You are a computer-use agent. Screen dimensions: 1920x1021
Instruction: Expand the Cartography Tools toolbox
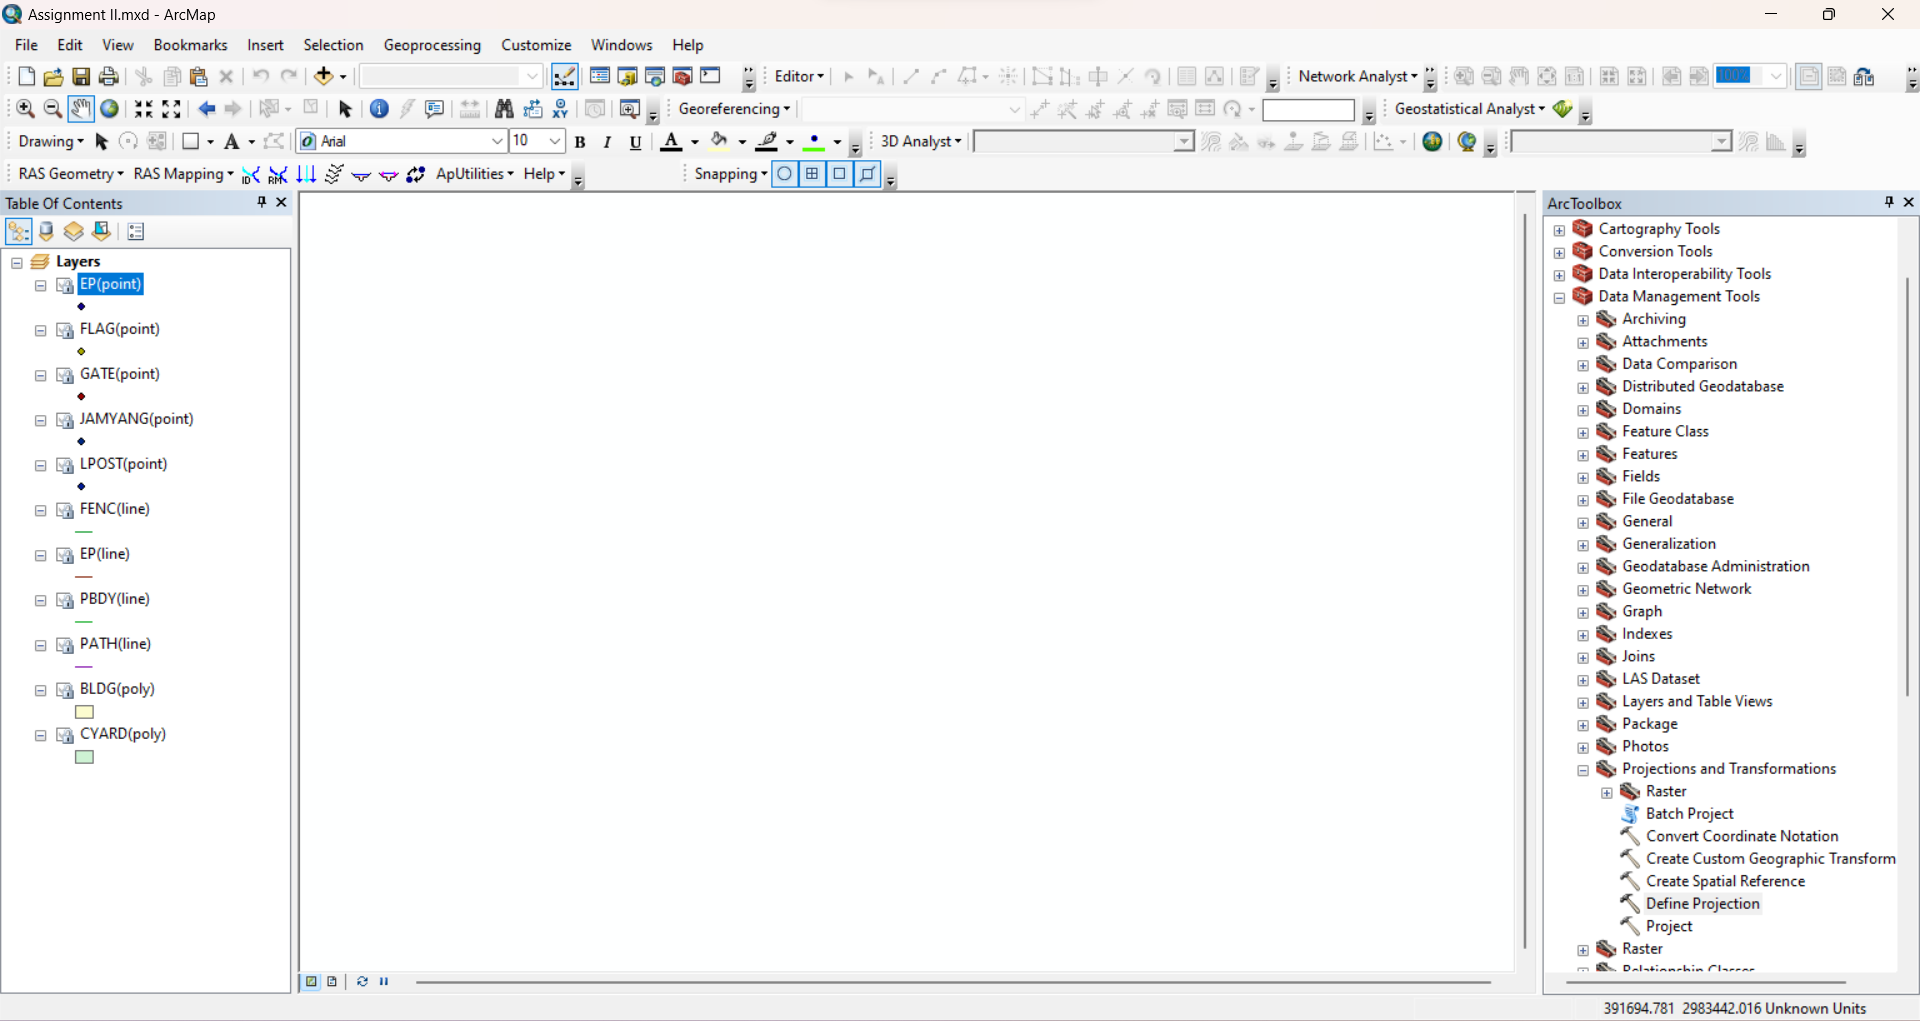(x=1559, y=230)
